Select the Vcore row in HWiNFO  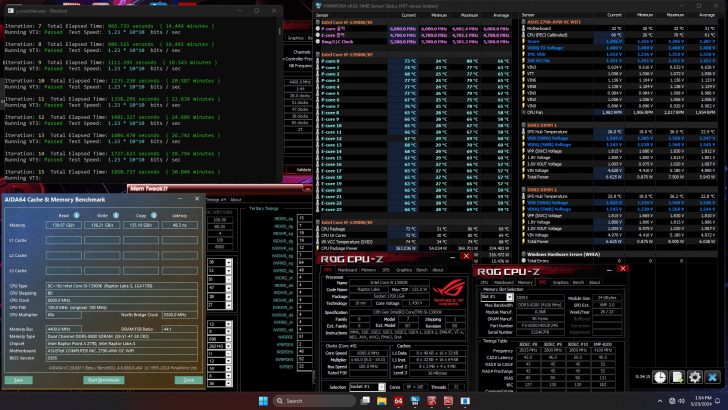click(x=619, y=41)
